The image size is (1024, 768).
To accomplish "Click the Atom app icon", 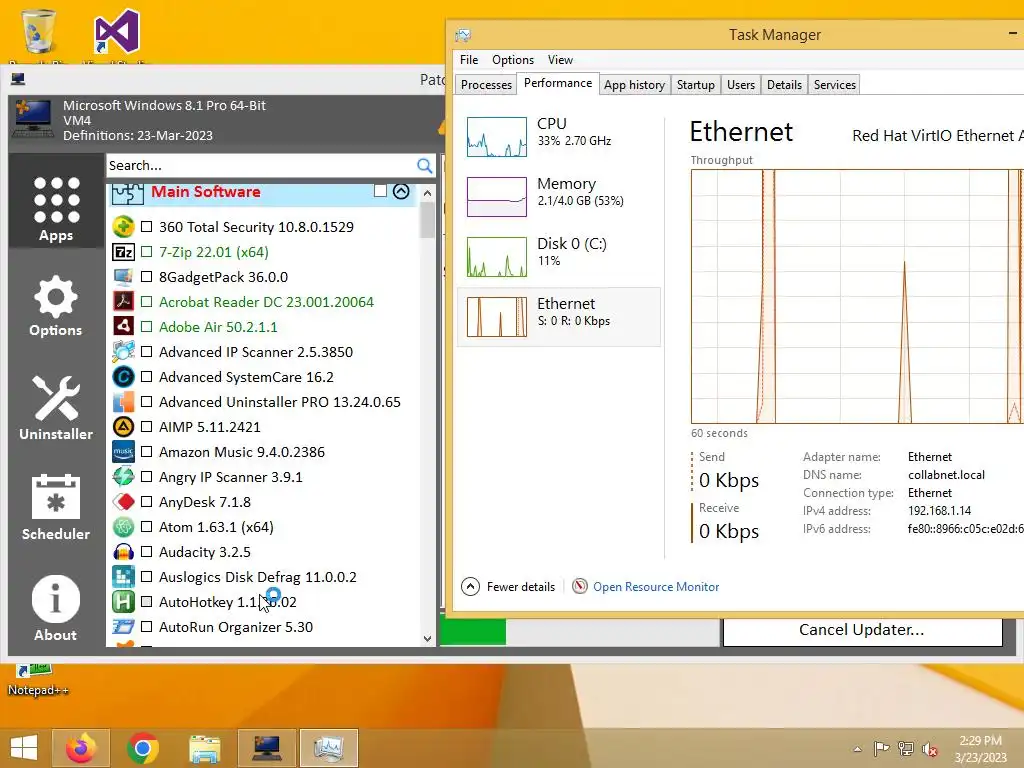I will pos(123,527).
